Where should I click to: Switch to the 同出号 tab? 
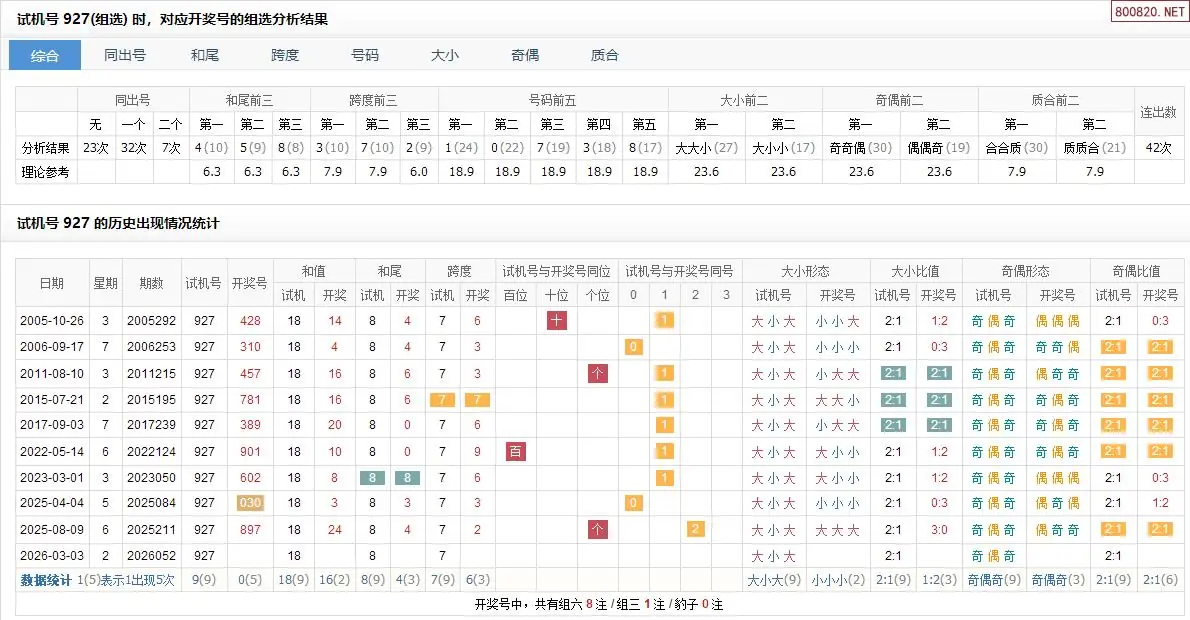(x=125, y=55)
